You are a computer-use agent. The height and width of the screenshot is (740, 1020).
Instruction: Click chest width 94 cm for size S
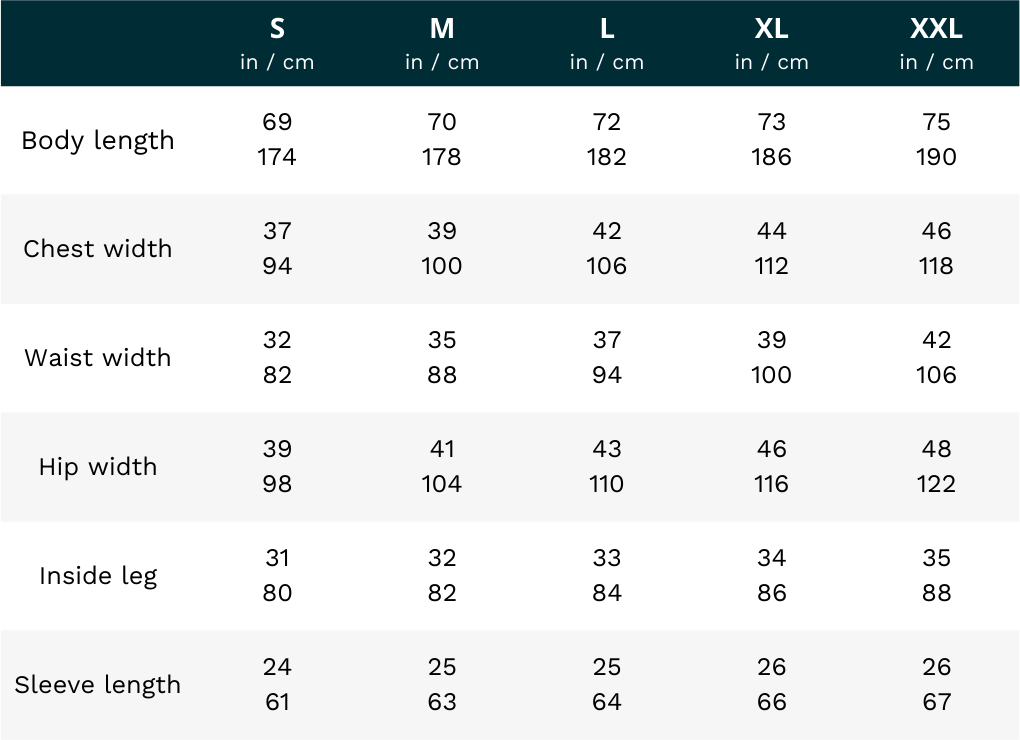(277, 266)
